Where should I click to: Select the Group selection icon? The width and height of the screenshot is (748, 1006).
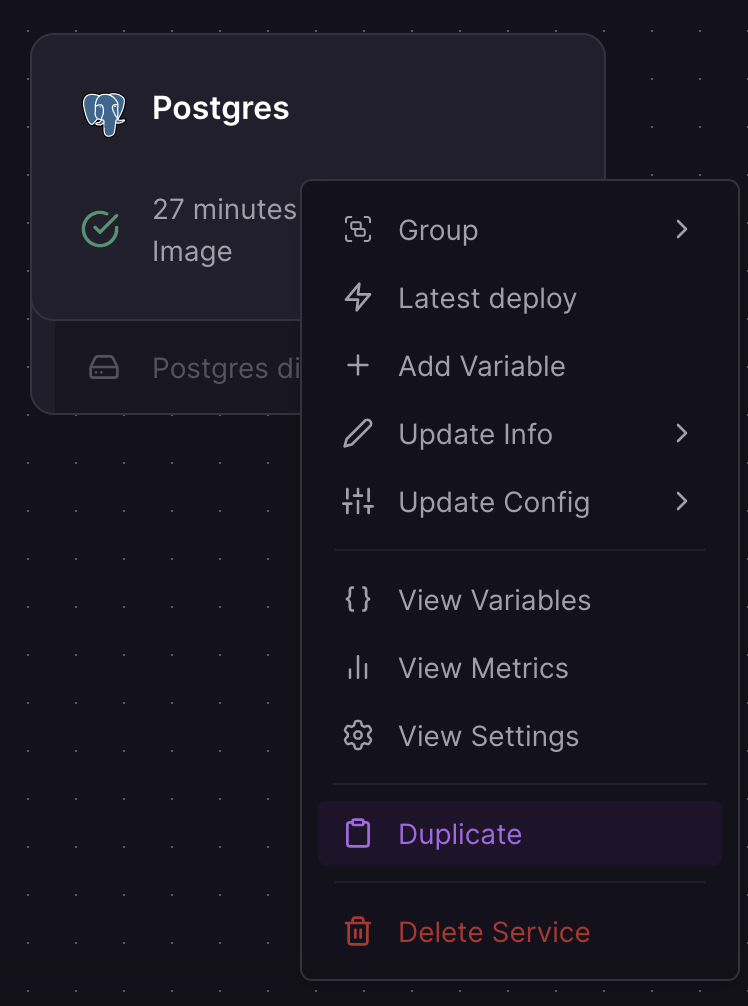[x=358, y=229]
